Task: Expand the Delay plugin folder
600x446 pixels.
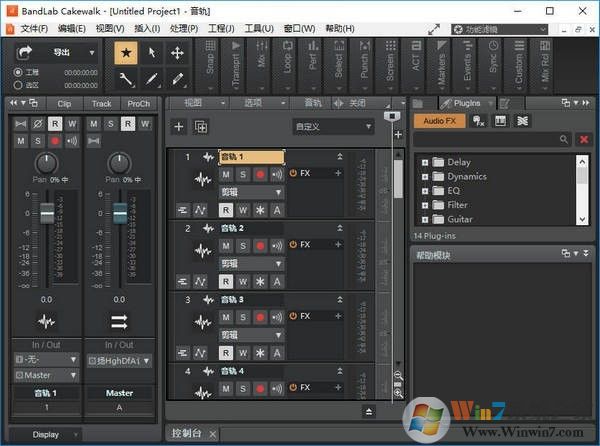Action: pos(425,162)
